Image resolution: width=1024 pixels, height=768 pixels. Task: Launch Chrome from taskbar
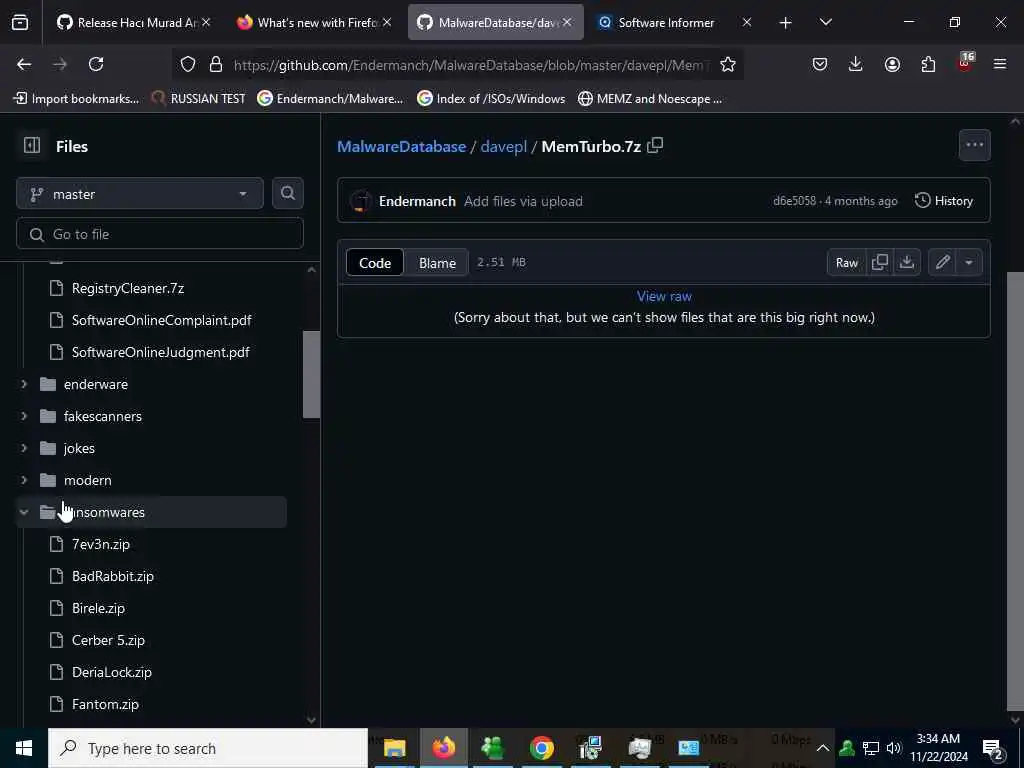(541, 748)
